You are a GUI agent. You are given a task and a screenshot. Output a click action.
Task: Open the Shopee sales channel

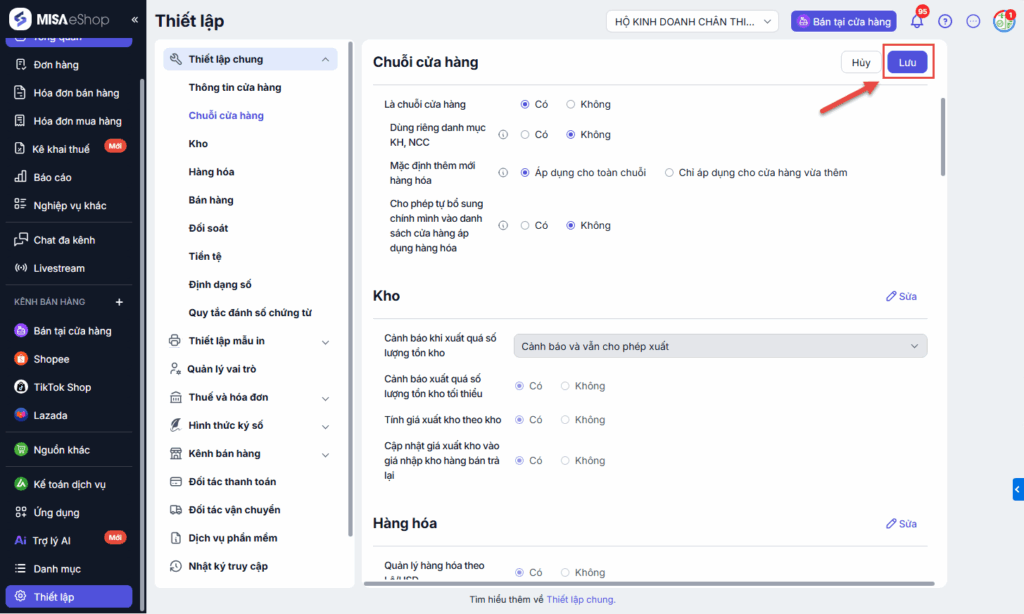pos(51,359)
